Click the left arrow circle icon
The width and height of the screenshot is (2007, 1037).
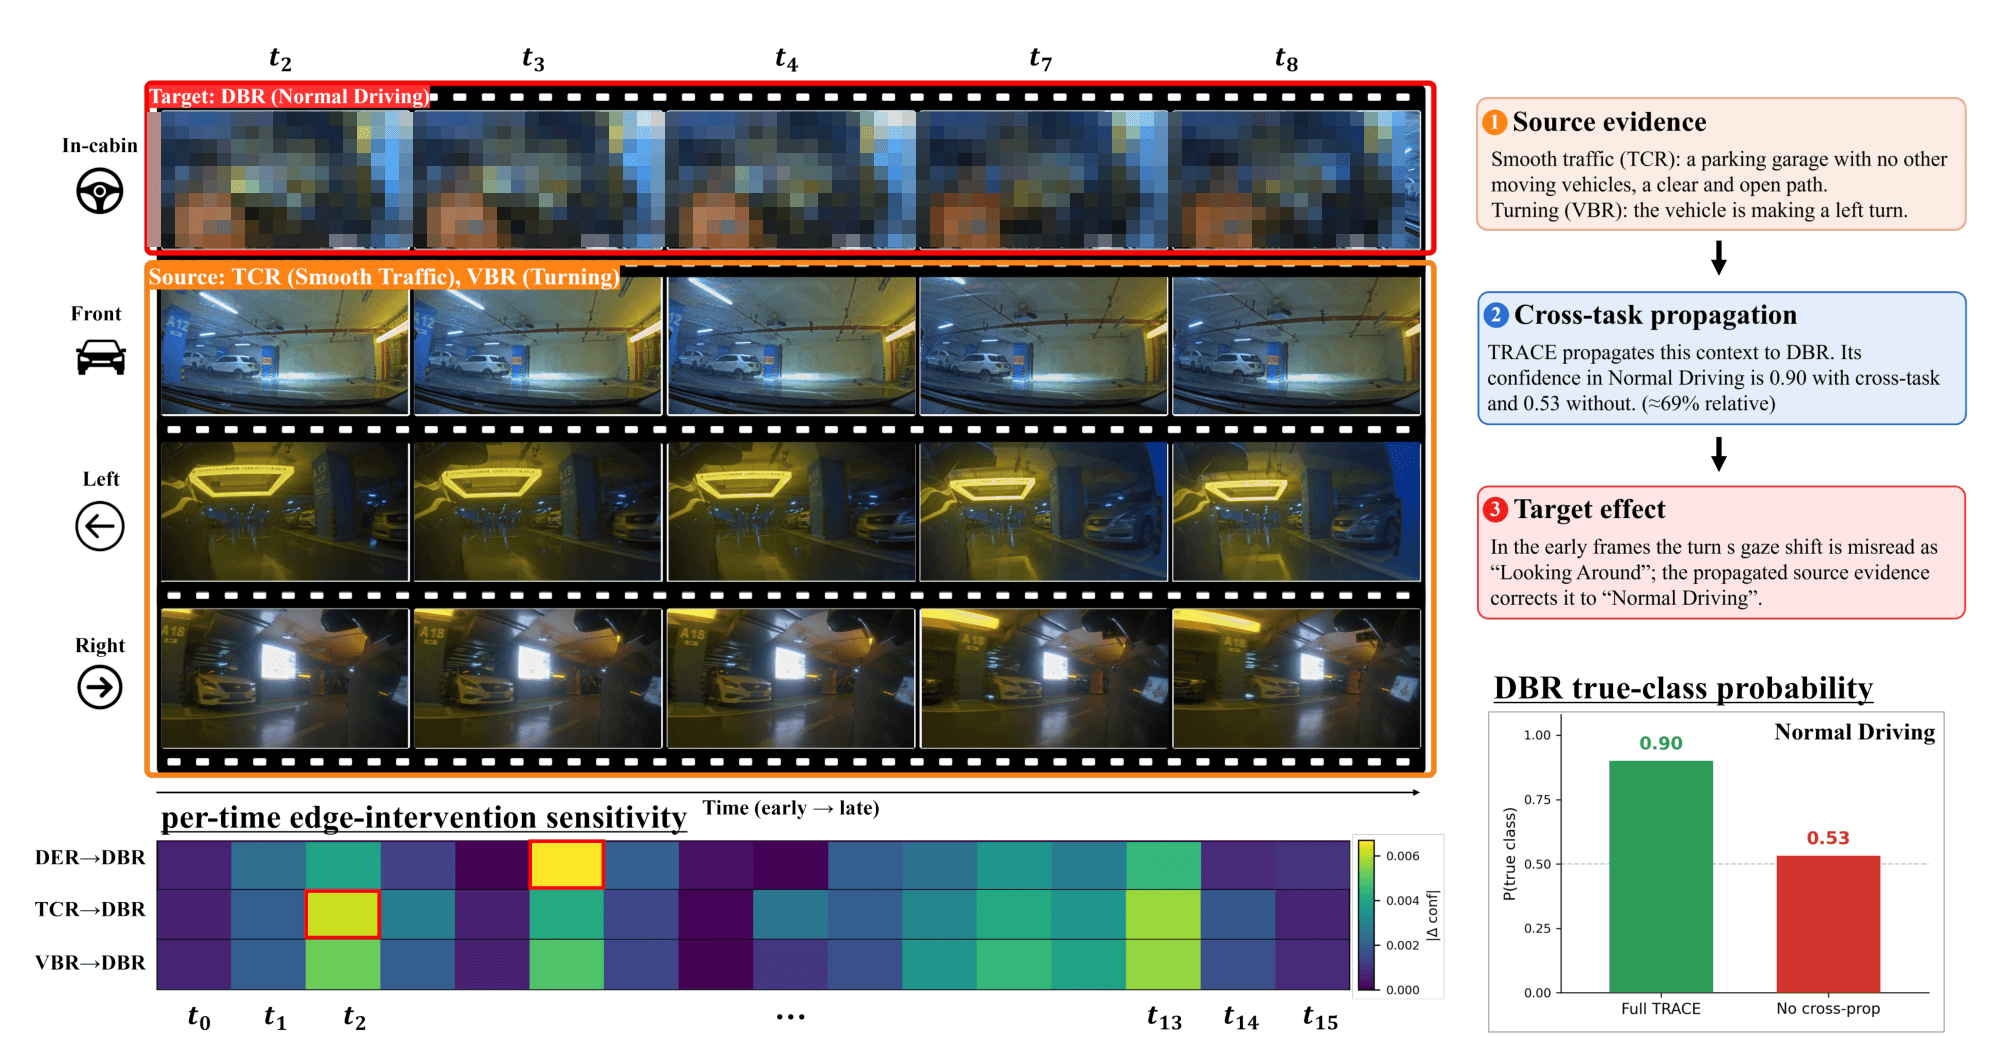click(100, 526)
